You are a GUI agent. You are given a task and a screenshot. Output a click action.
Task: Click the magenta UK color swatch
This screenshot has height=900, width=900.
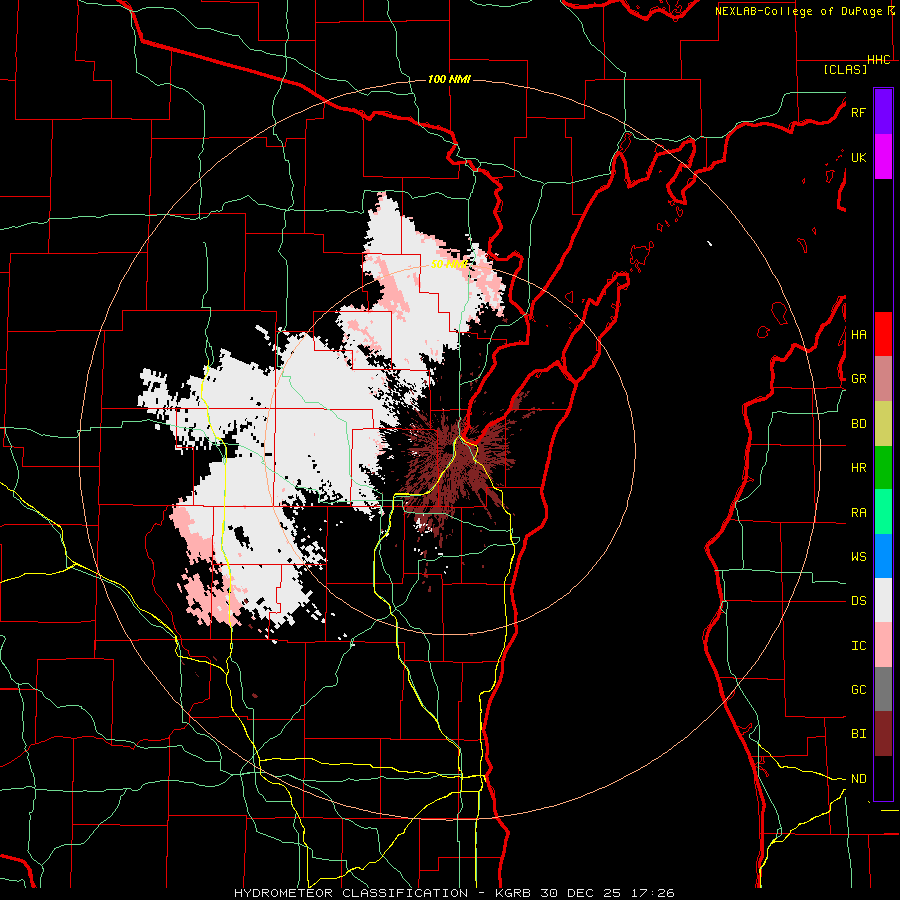[883, 157]
